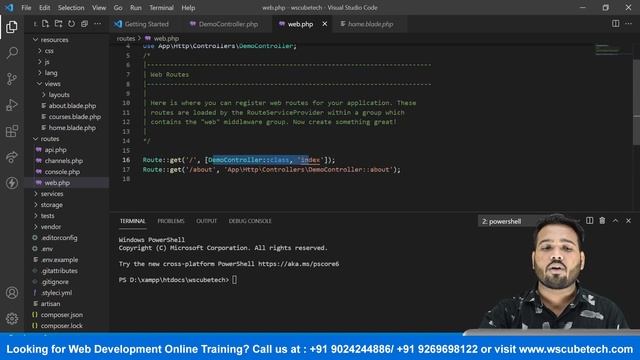Collapse the routes folder
Viewport: 640px width, 360px height.
[50, 139]
